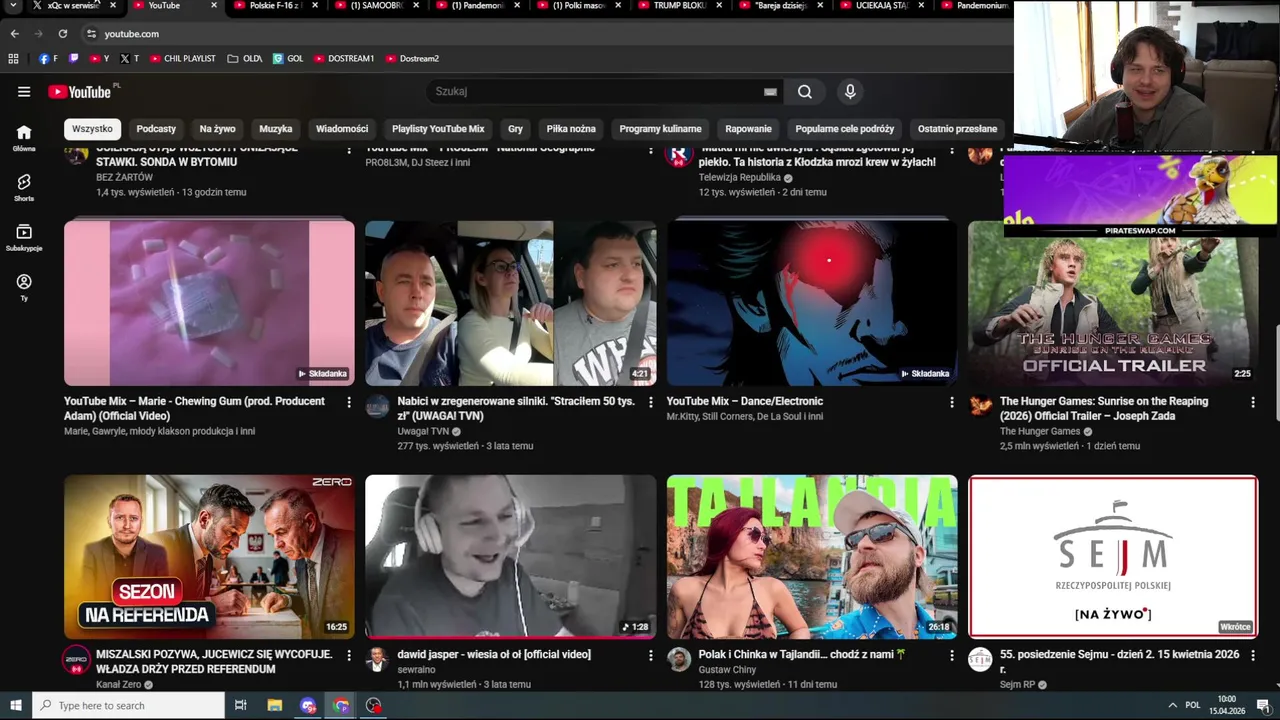Show hidden system tray icons
The height and width of the screenshot is (720, 1280).
(x=1172, y=705)
